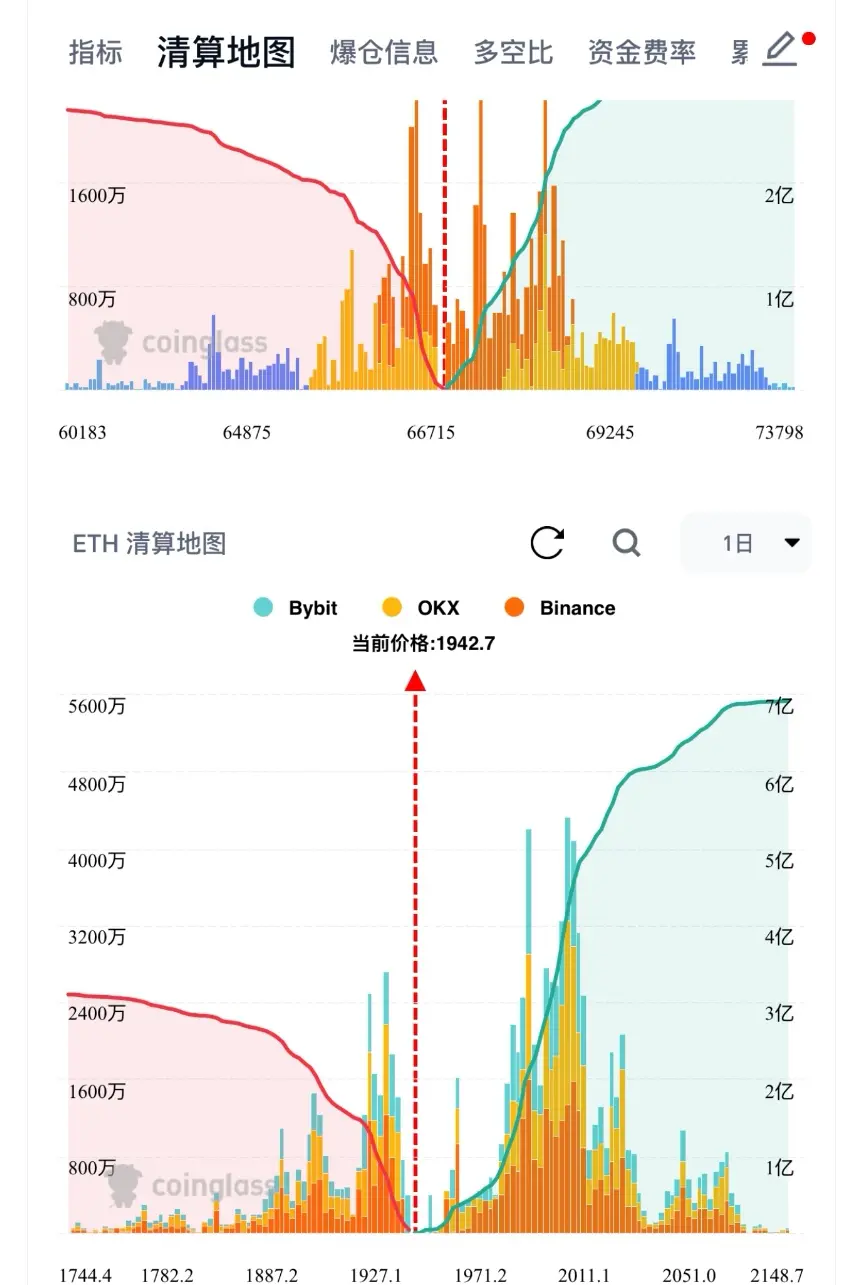Open the search magnifier icon
Image resolution: width=843 pixels, height=1285 pixels.
tap(626, 543)
